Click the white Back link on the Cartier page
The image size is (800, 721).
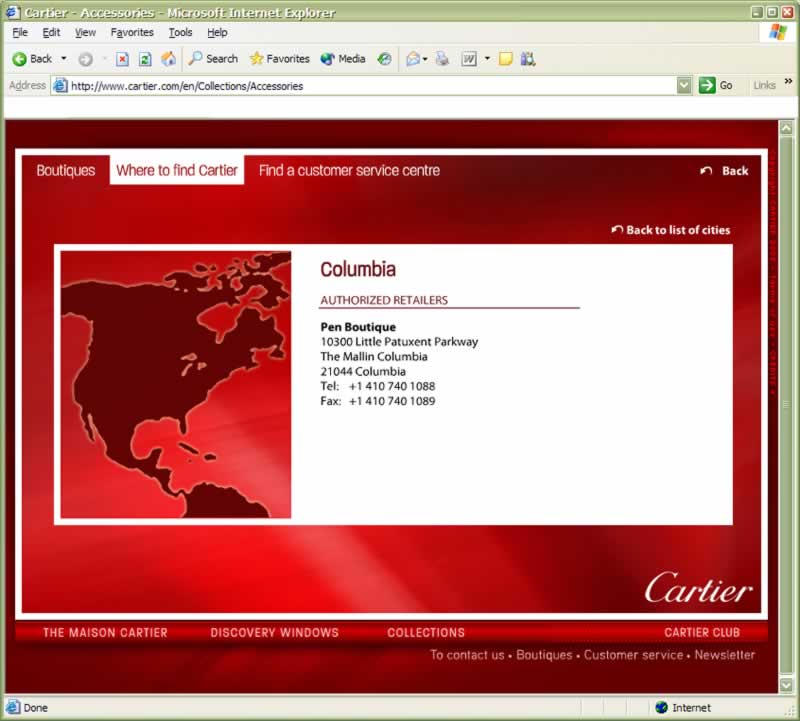pos(724,171)
